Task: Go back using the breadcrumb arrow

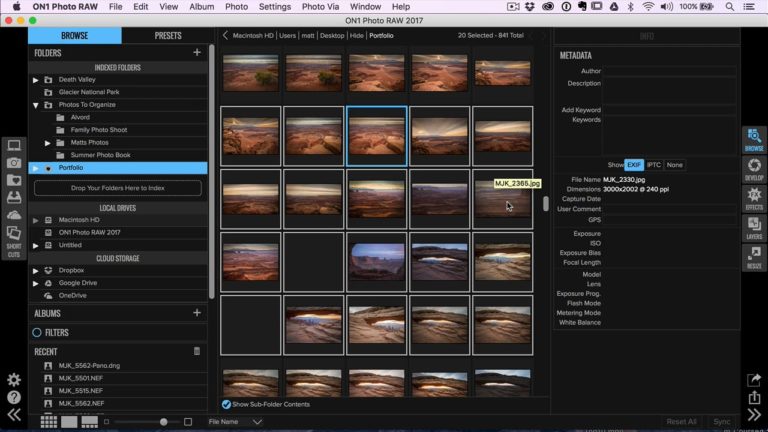Action: (x=225, y=35)
